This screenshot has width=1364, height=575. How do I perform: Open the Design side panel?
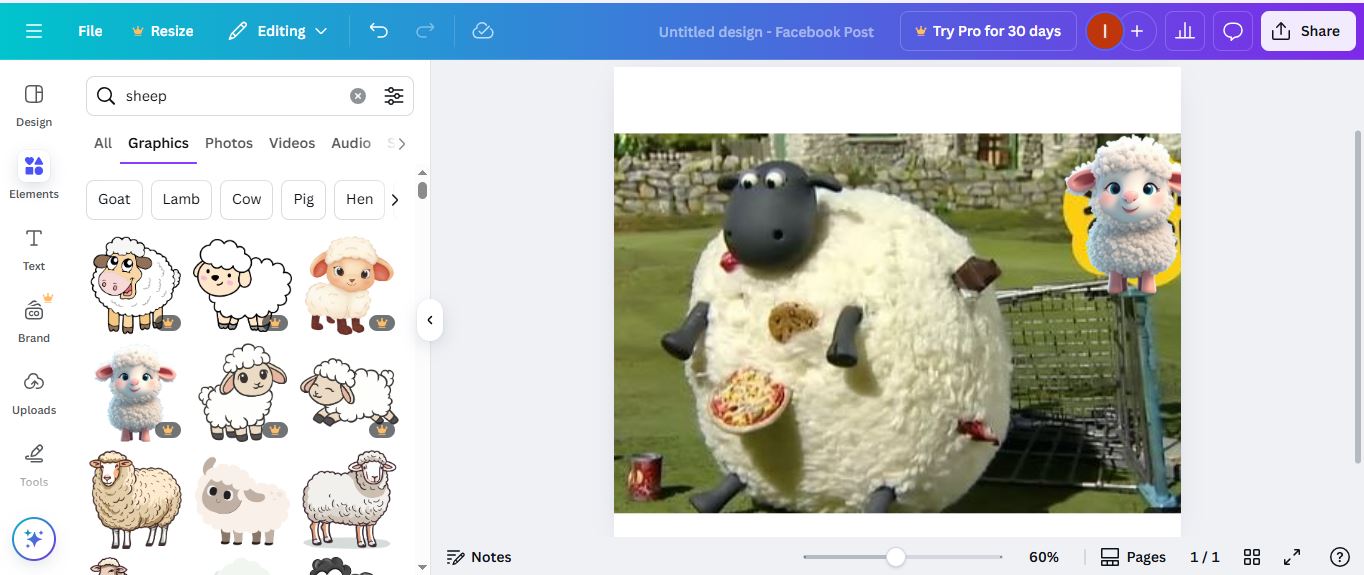[34, 106]
